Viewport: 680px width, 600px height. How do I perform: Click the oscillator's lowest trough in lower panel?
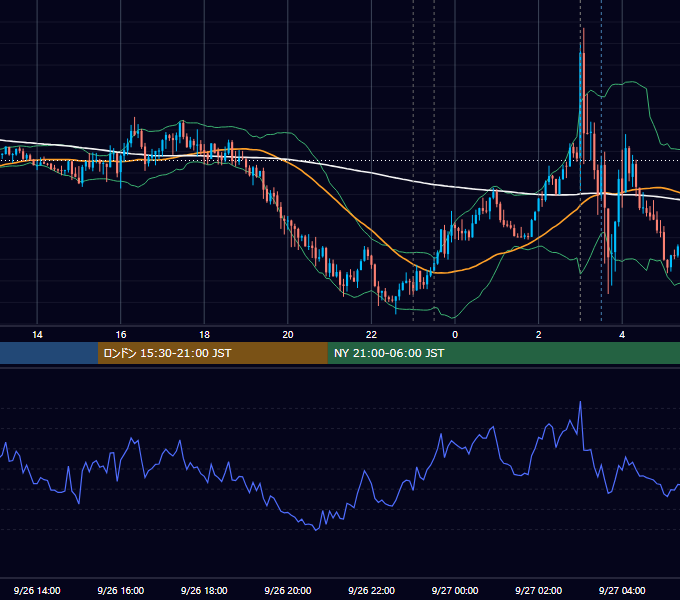[x=316, y=530]
